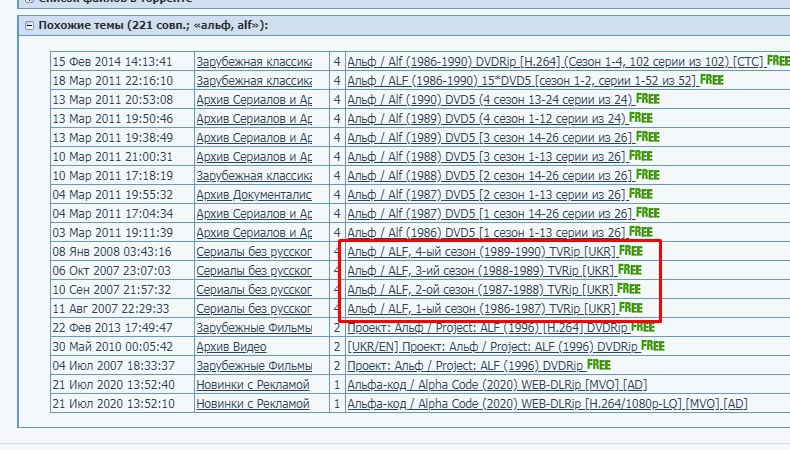The image size is (790, 450).
Task: Click the date 06 Окт 2007 23:07:03
Action: 111,271
